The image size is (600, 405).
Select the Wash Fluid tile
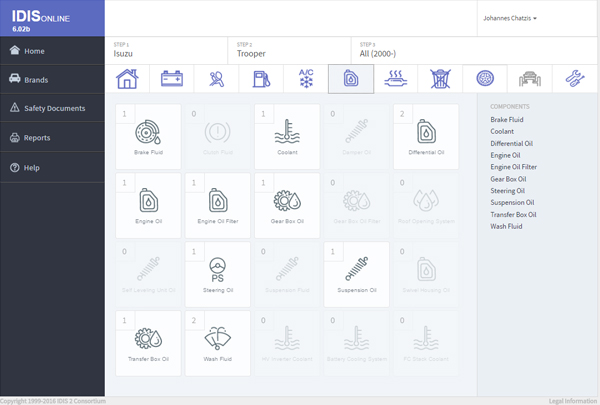(x=218, y=343)
